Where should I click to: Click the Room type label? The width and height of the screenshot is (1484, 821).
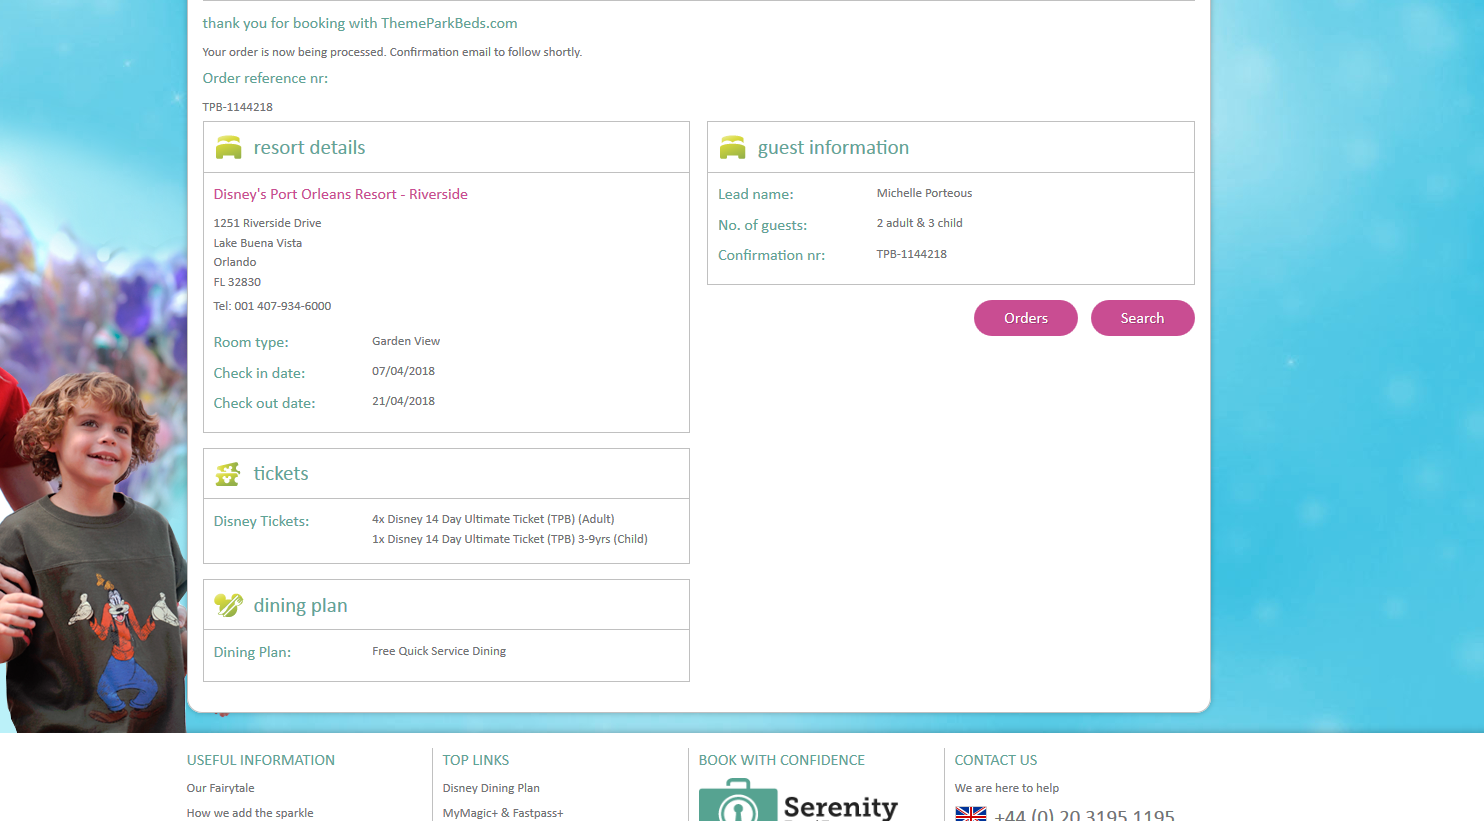[251, 342]
